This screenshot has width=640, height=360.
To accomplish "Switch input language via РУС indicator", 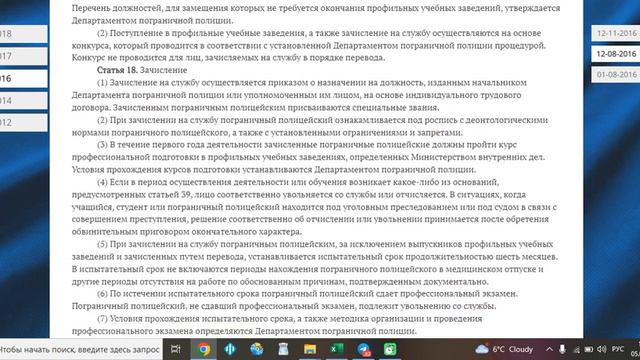I will click(x=618, y=349).
